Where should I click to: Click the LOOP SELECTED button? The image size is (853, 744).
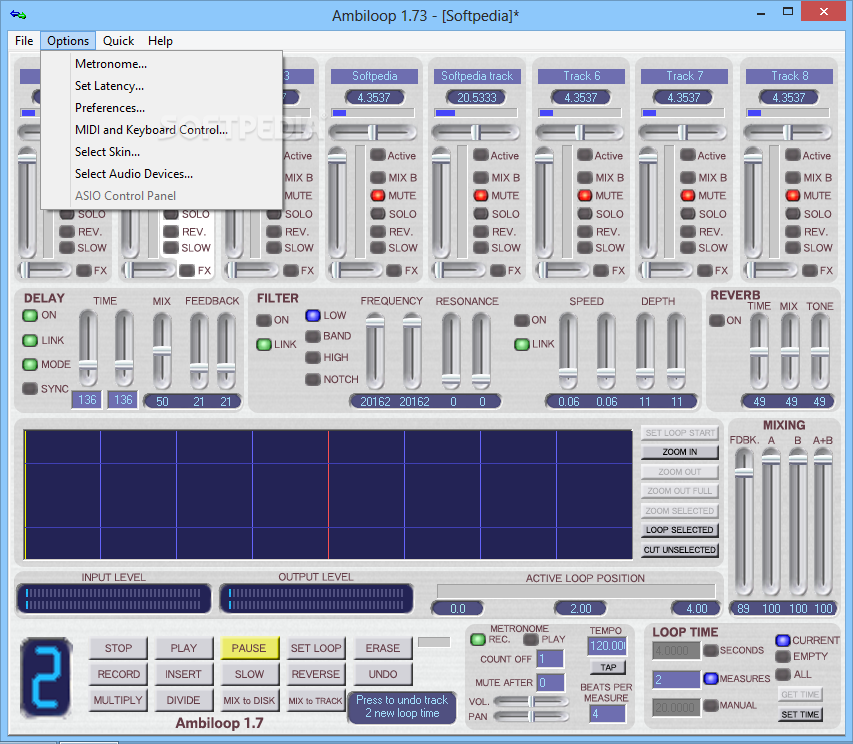tap(679, 530)
